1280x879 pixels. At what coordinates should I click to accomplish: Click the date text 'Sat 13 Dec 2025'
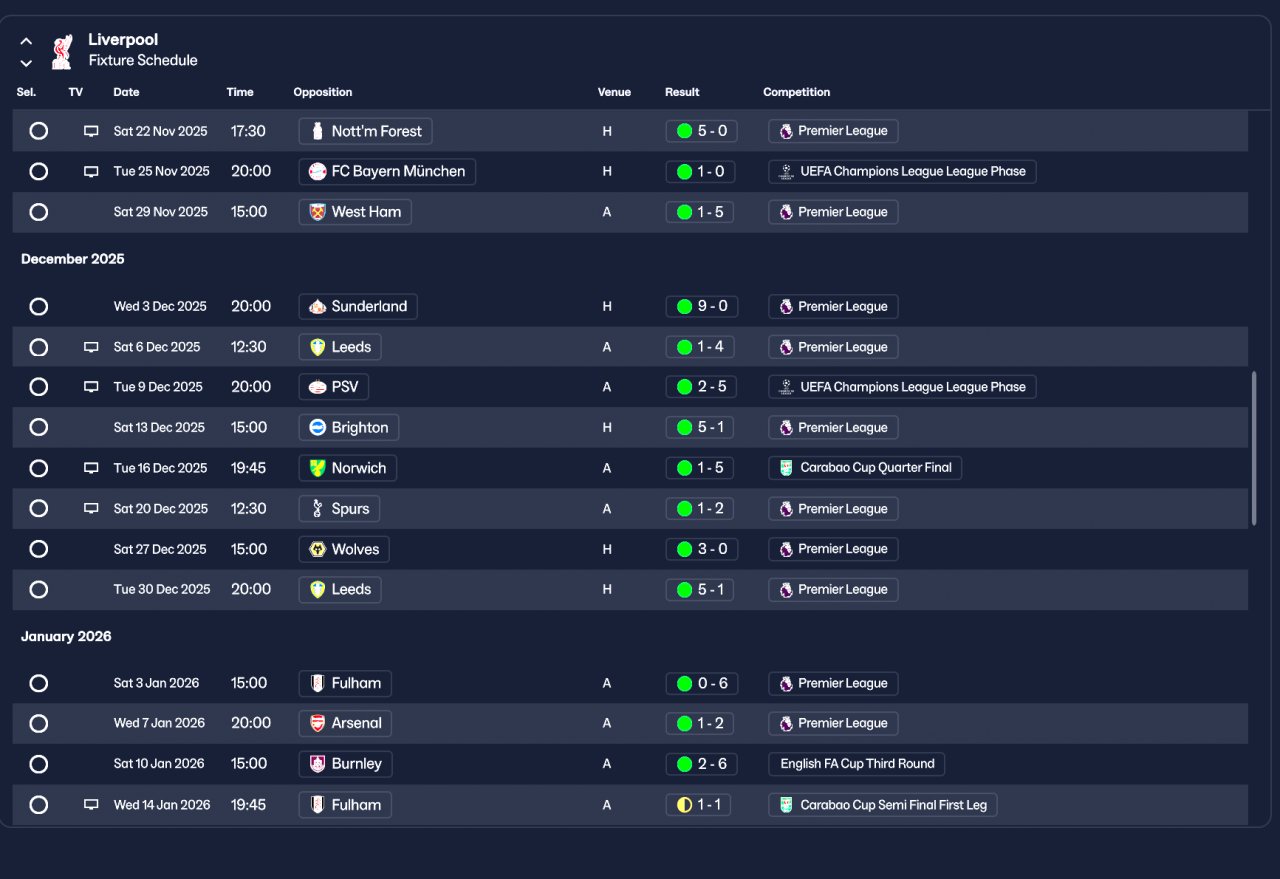pos(159,427)
